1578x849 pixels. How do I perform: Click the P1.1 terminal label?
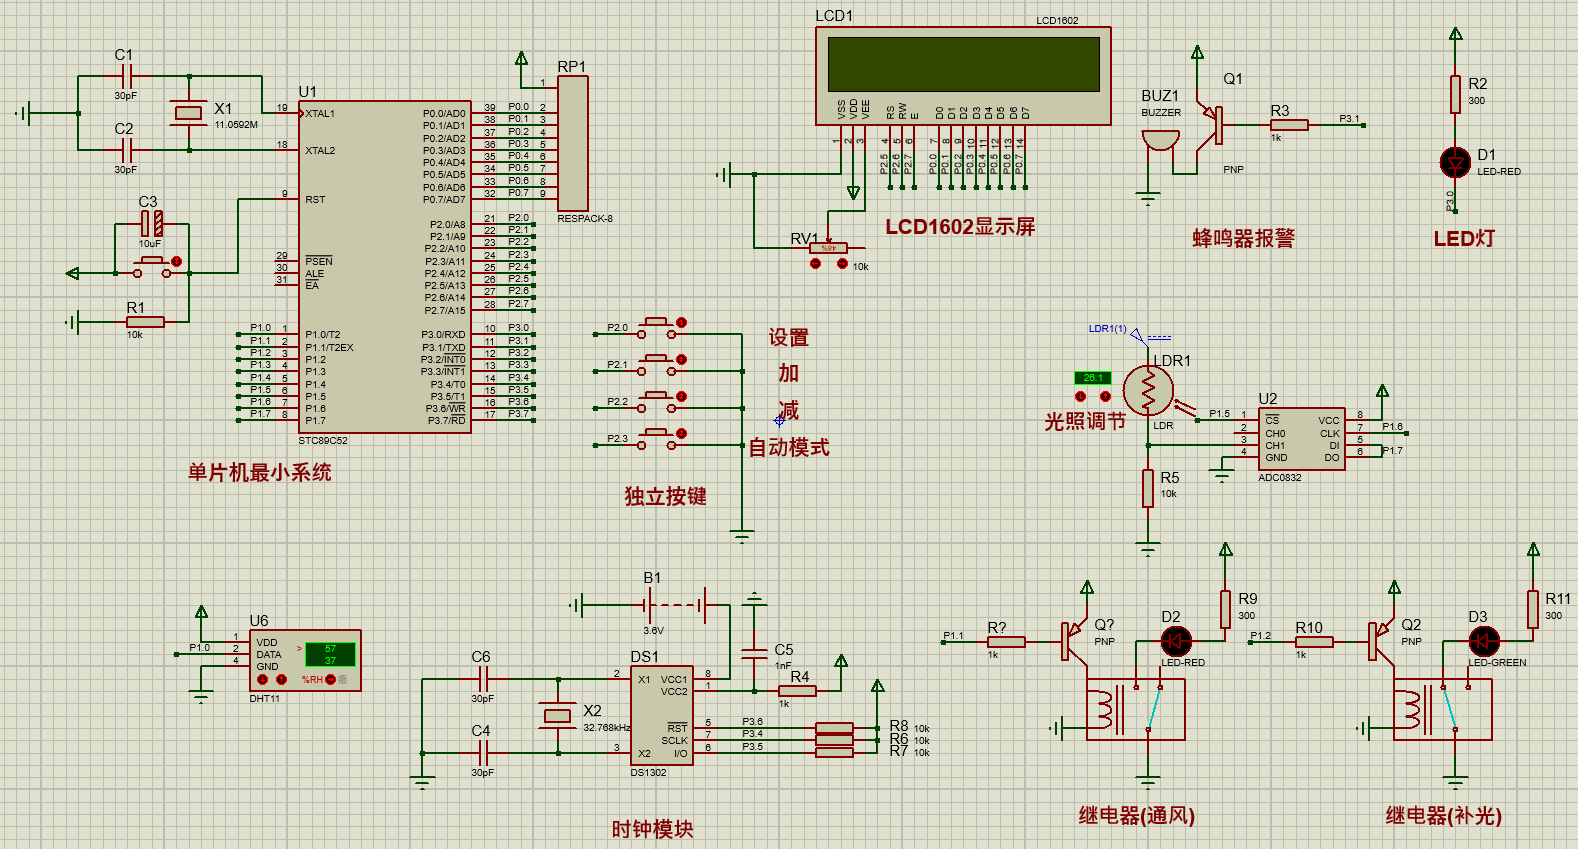click(953, 636)
